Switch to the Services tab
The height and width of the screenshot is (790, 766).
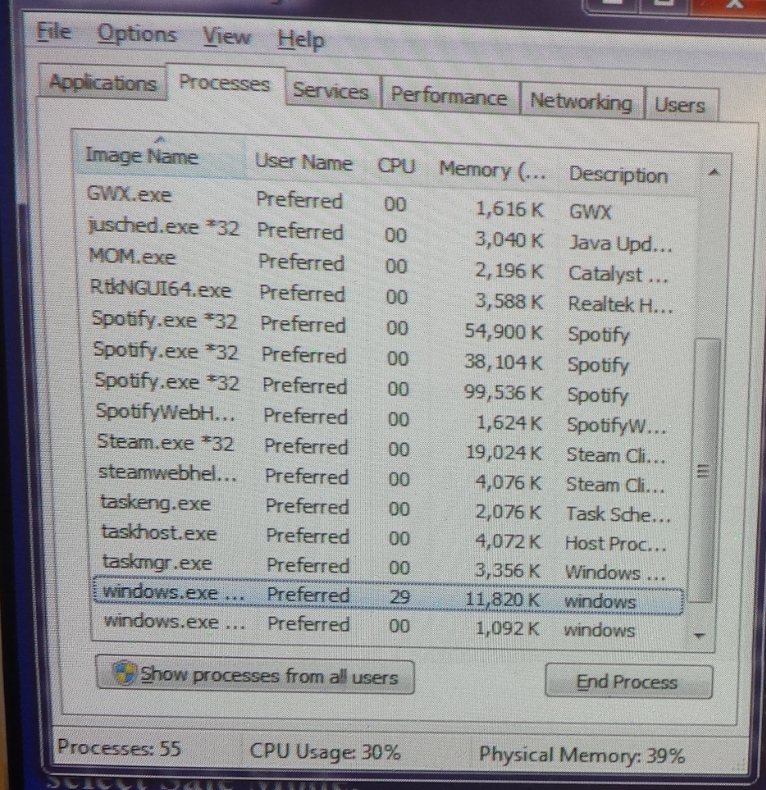click(x=331, y=91)
